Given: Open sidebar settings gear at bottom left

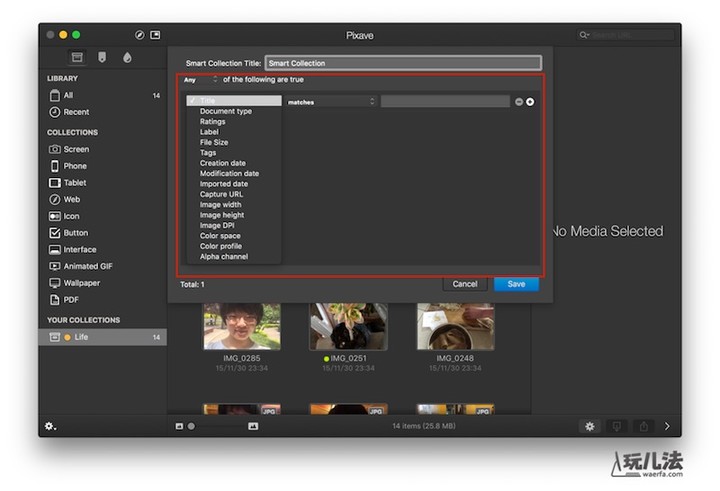Looking at the screenshot, I should click(x=50, y=426).
